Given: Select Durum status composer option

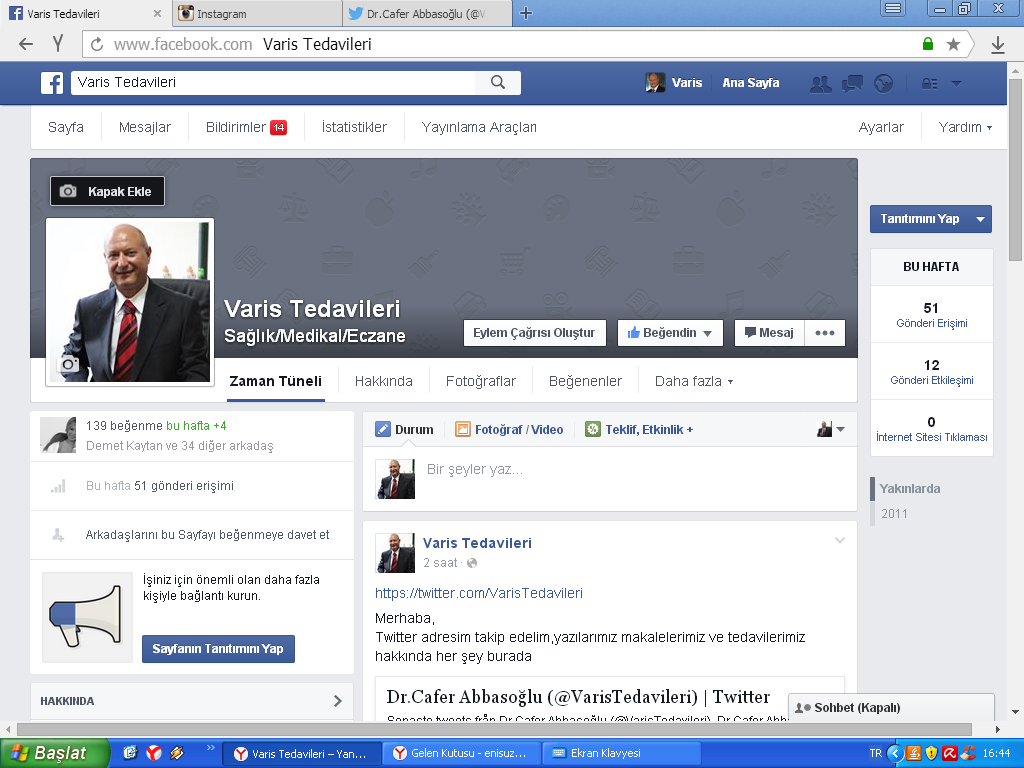Looking at the screenshot, I should [404, 429].
